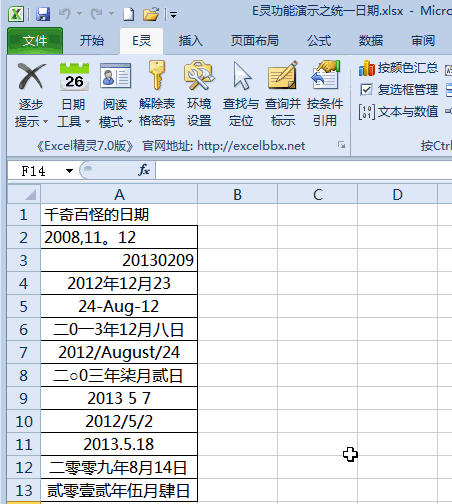The height and width of the screenshot is (504, 452).
Task: Open the Customize Quick Access Toolbar dropdown
Action: coord(173,15)
